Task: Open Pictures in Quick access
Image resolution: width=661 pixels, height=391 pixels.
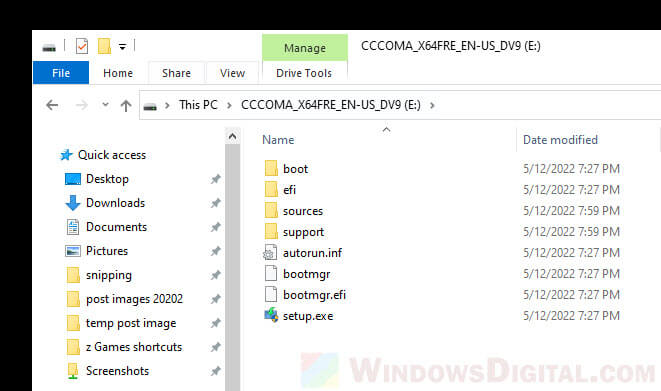Action: (x=107, y=251)
